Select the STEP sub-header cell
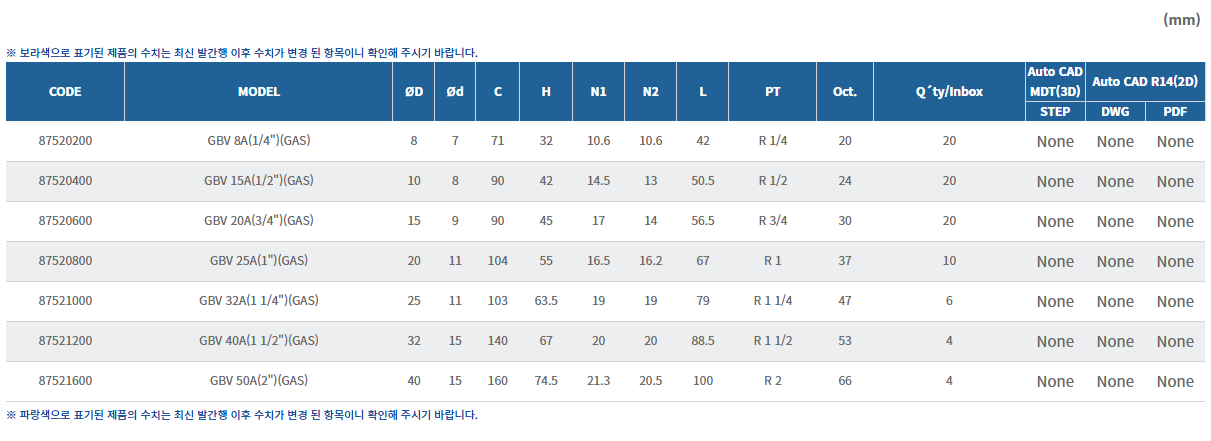The width and height of the screenshot is (1211, 441). (1055, 111)
